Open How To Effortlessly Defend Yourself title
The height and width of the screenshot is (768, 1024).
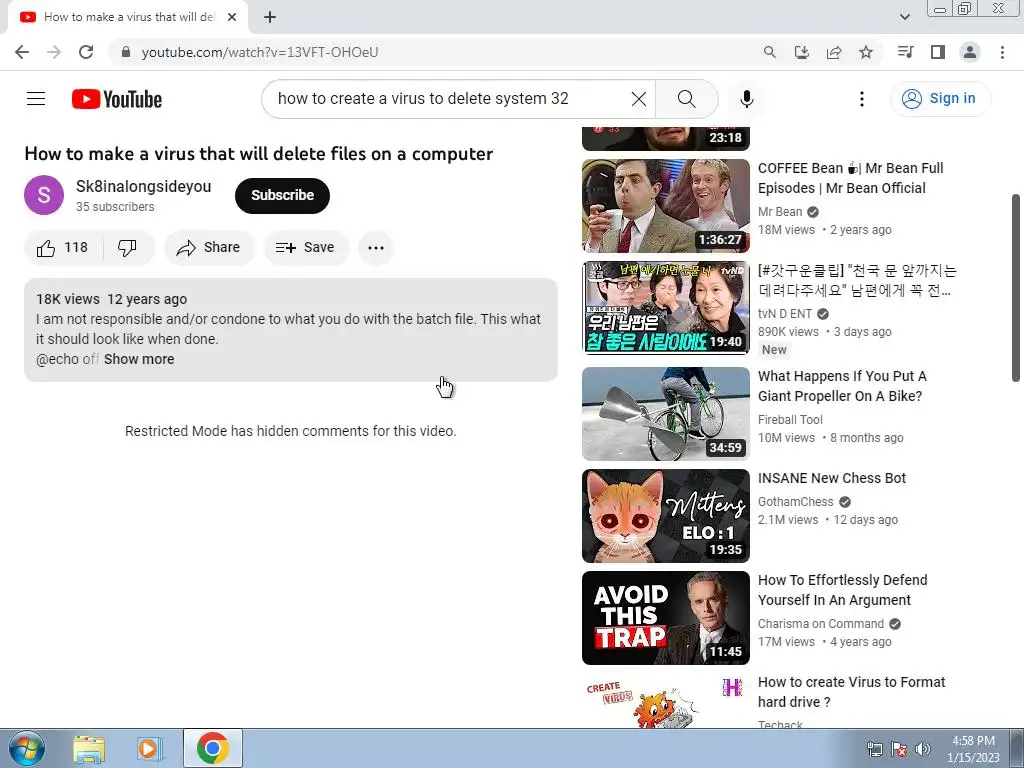[x=842, y=590]
